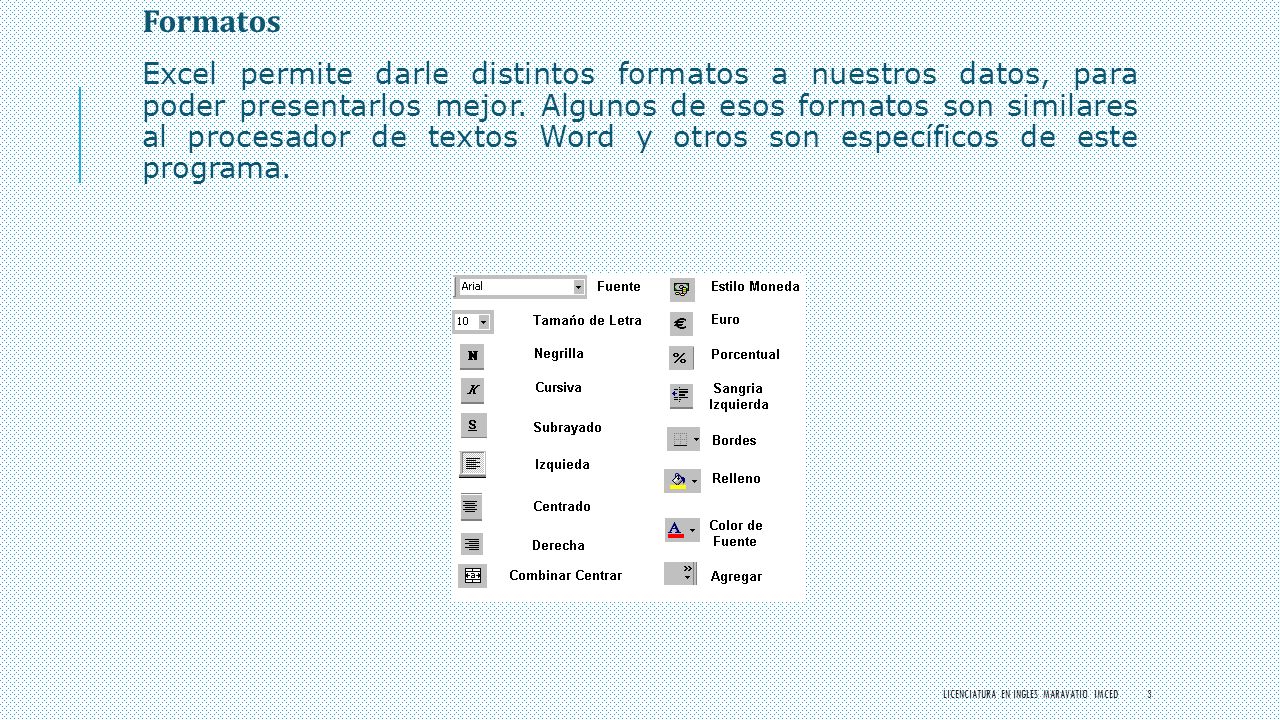Click slide number 3 in footer
Image resolution: width=1280 pixels, height=720 pixels.
point(1149,694)
